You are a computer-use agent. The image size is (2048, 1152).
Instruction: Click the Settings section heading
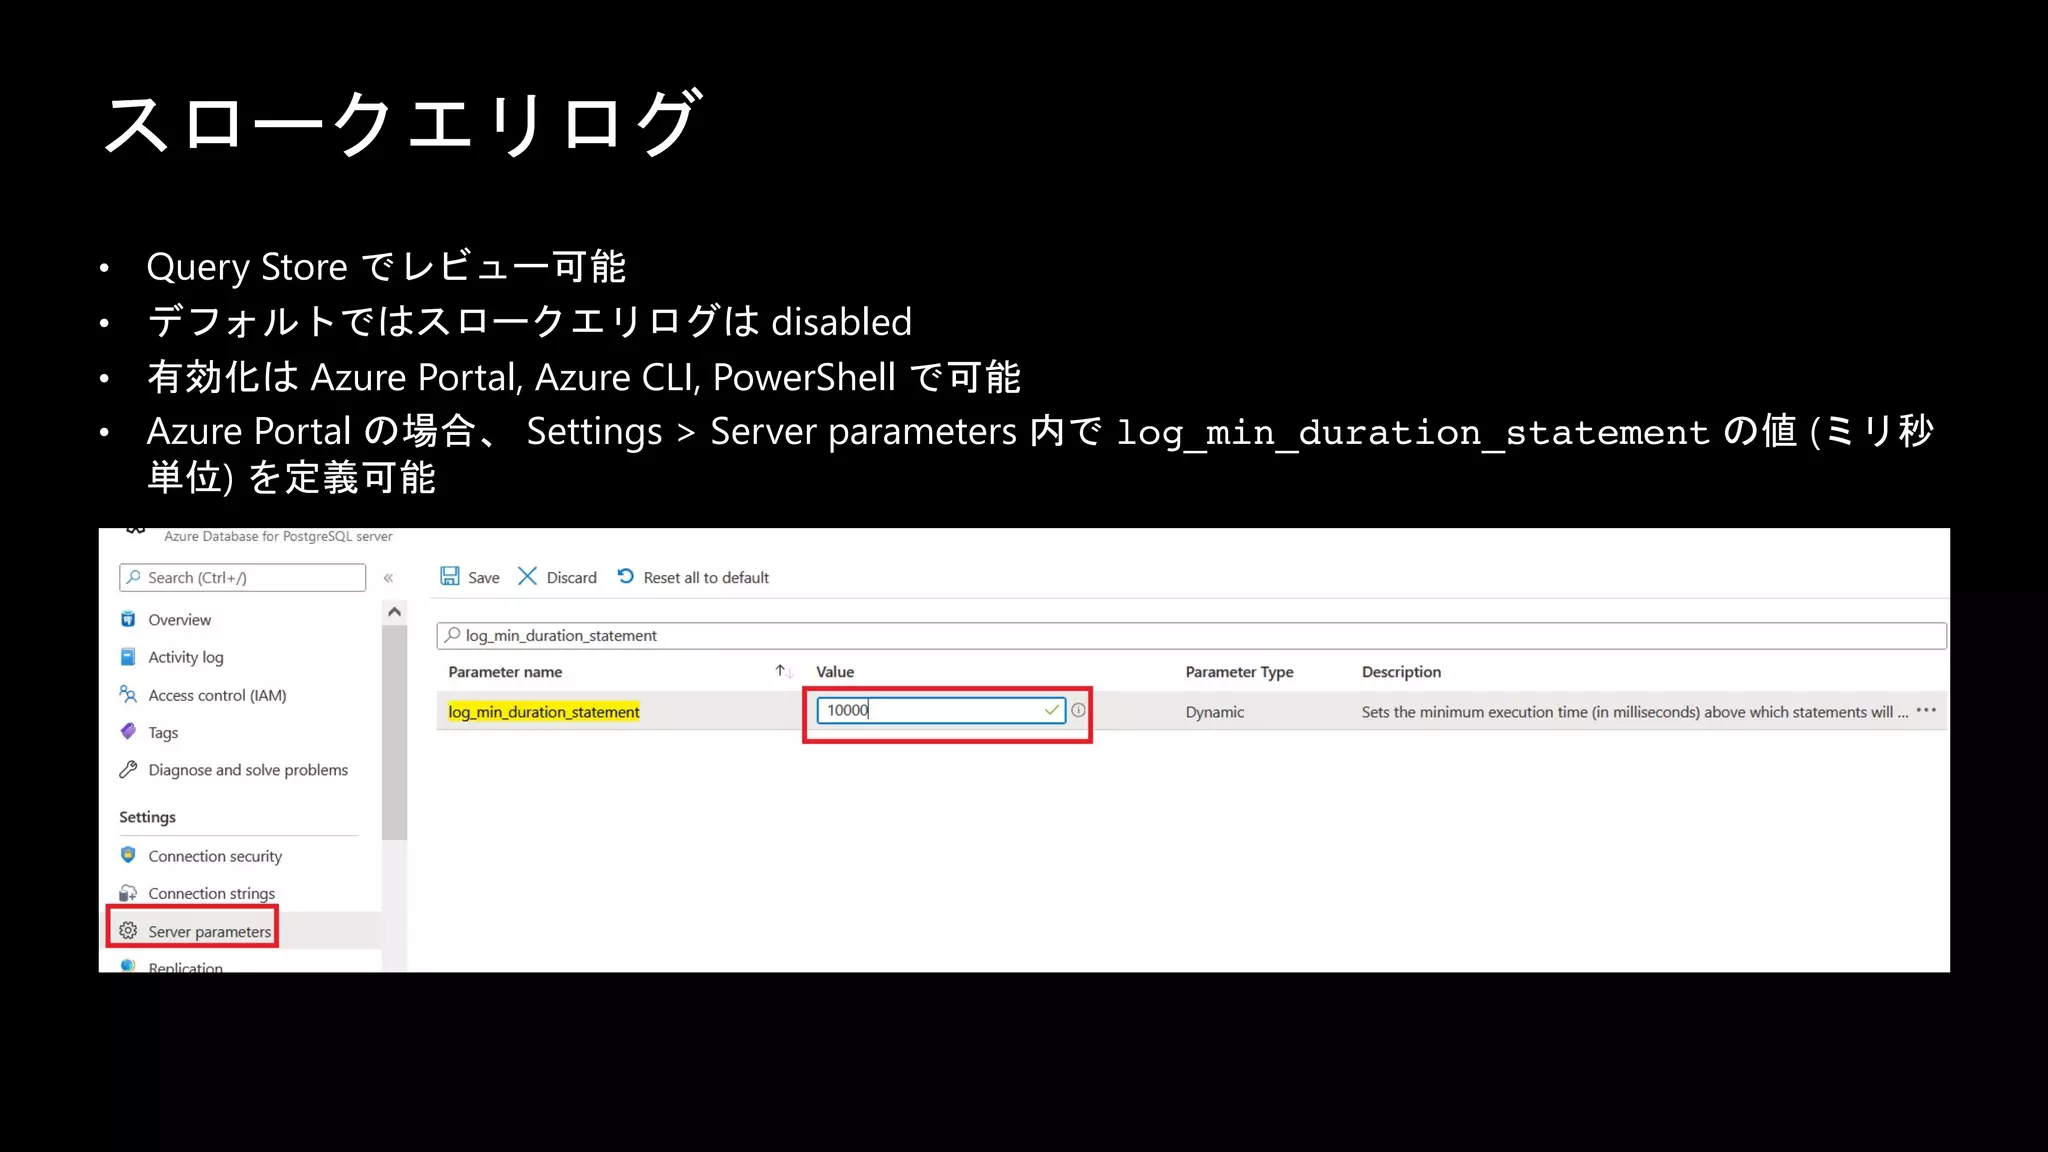coord(147,817)
